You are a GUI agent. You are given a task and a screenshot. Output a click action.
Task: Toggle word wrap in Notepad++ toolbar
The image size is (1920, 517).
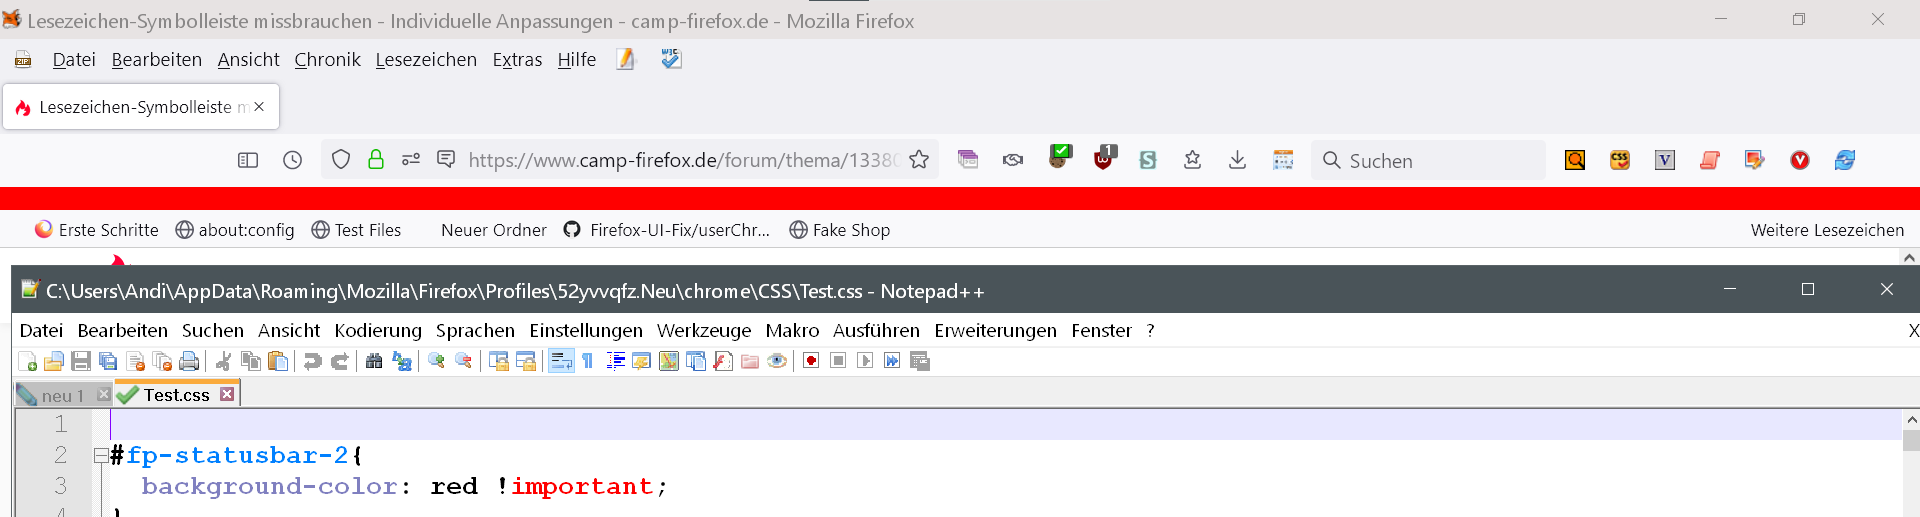pyautogui.click(x=561, y=361)
